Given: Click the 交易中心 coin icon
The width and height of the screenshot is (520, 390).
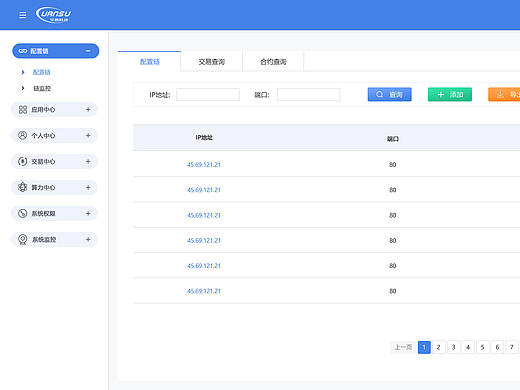Looking at the screenshot, I should click(22, 161).
